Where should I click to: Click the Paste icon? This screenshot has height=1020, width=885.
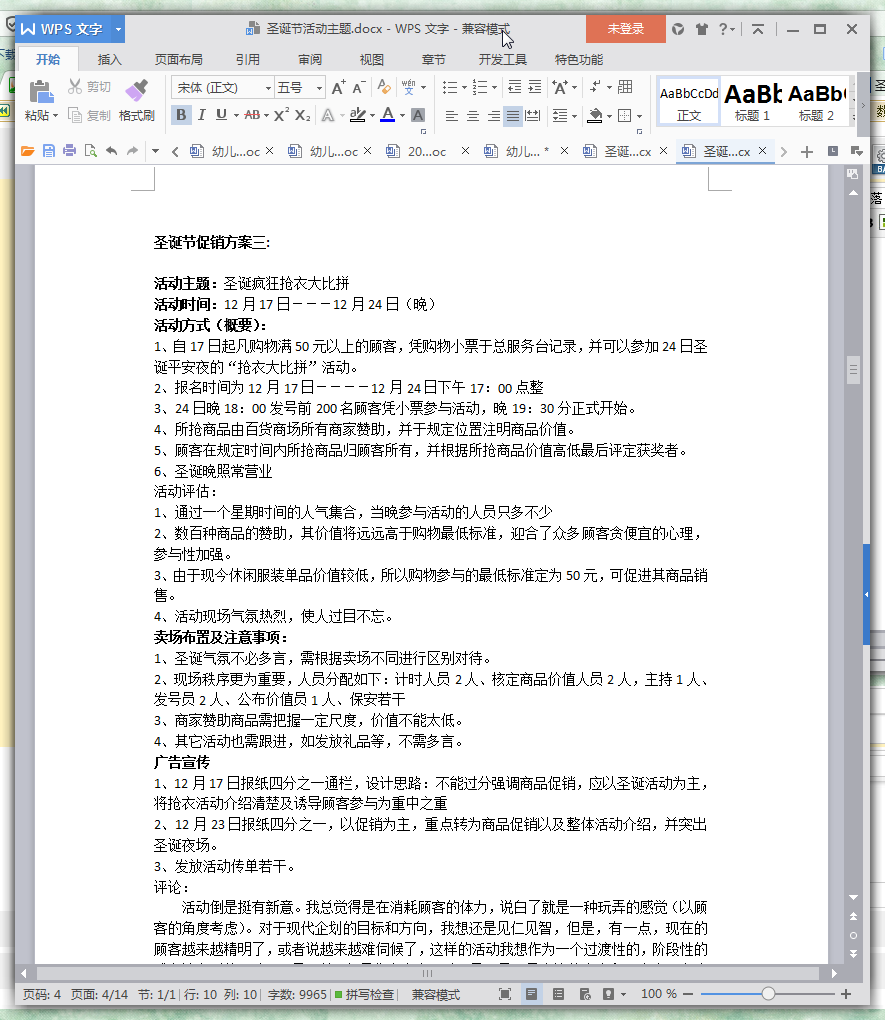(41, 91)
